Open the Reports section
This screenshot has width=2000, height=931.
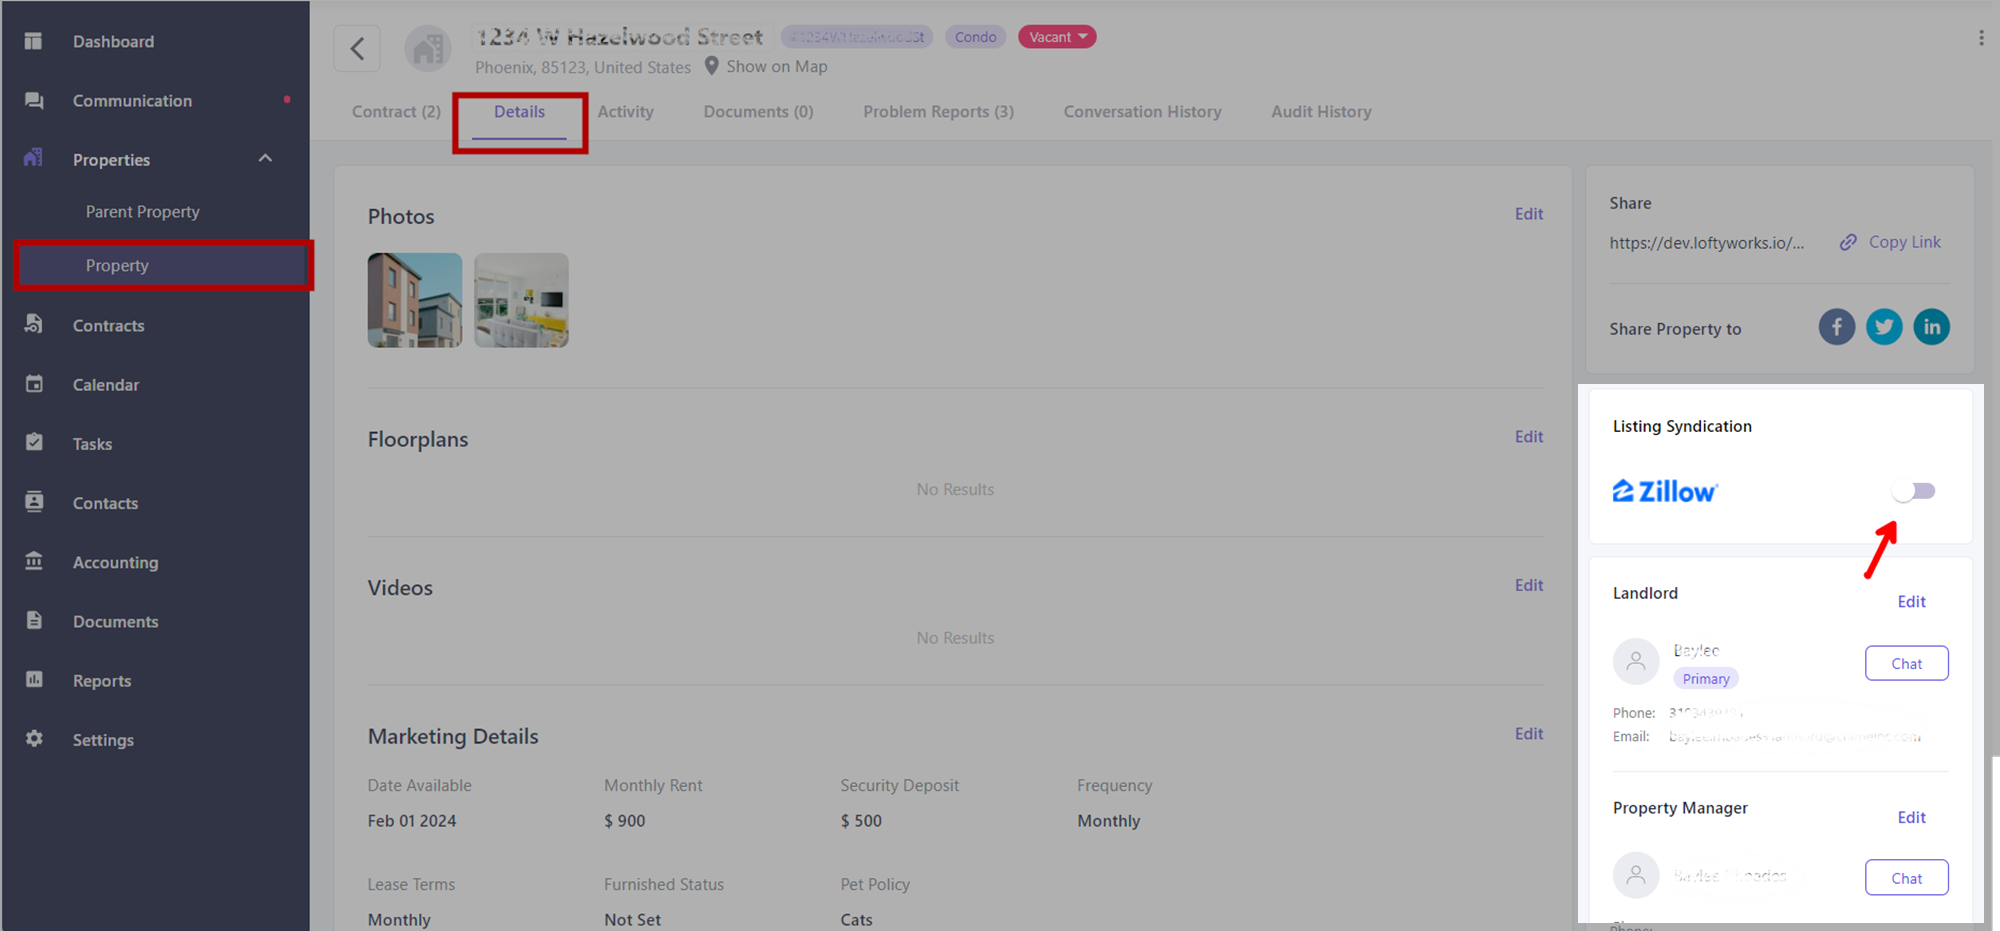[x=103, y=680]
